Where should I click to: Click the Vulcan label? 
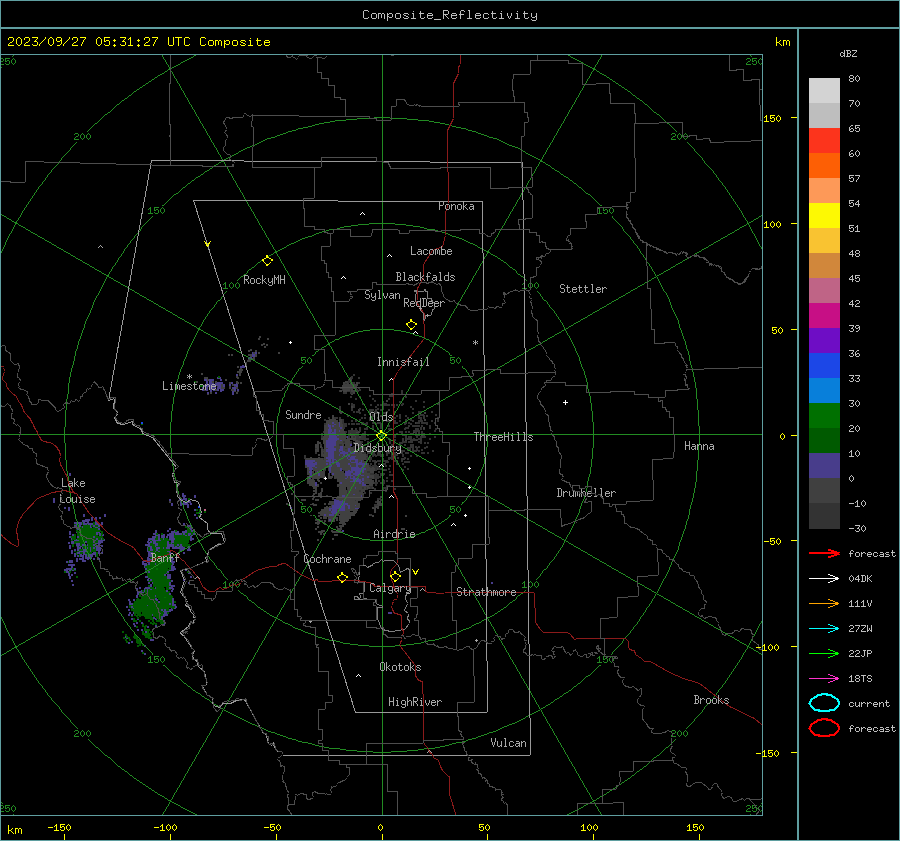pos(508,743)
